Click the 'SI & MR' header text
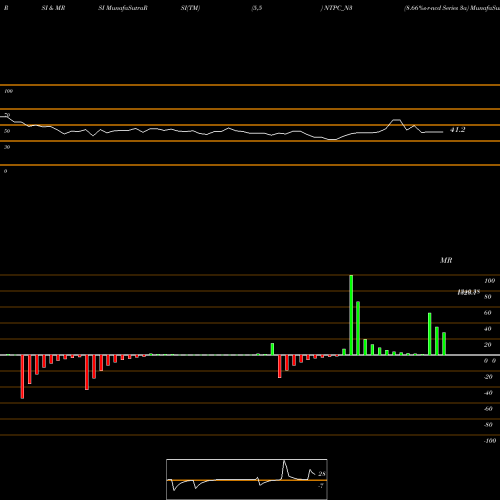Viewport: 500px width, 500px height. [x=53, y=8]
